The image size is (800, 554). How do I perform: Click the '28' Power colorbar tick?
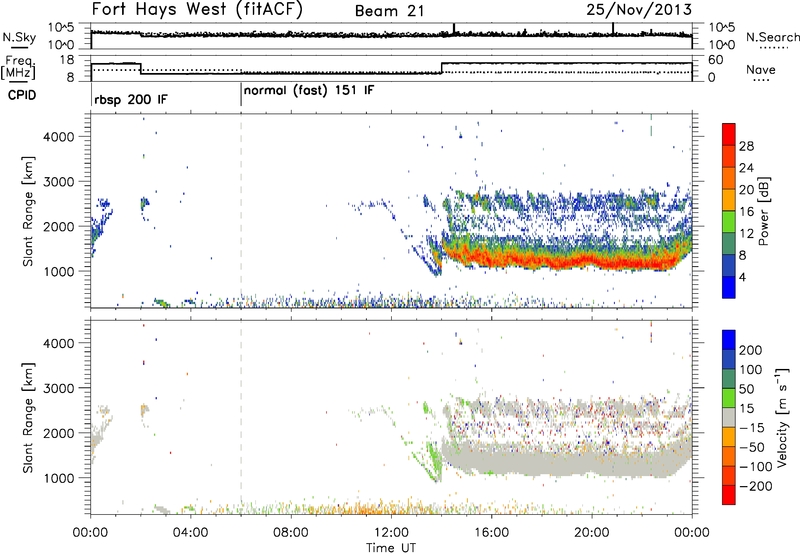pyautogui.click(x=746, y=146)
